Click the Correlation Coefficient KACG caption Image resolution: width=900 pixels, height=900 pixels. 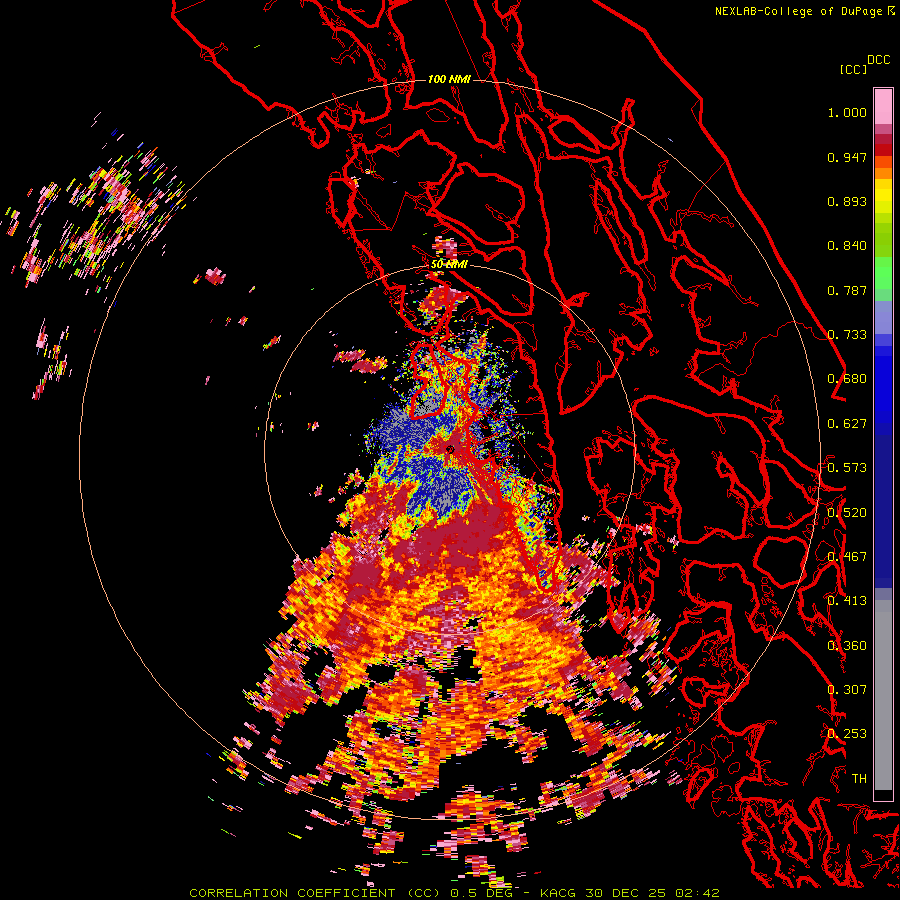454,893
